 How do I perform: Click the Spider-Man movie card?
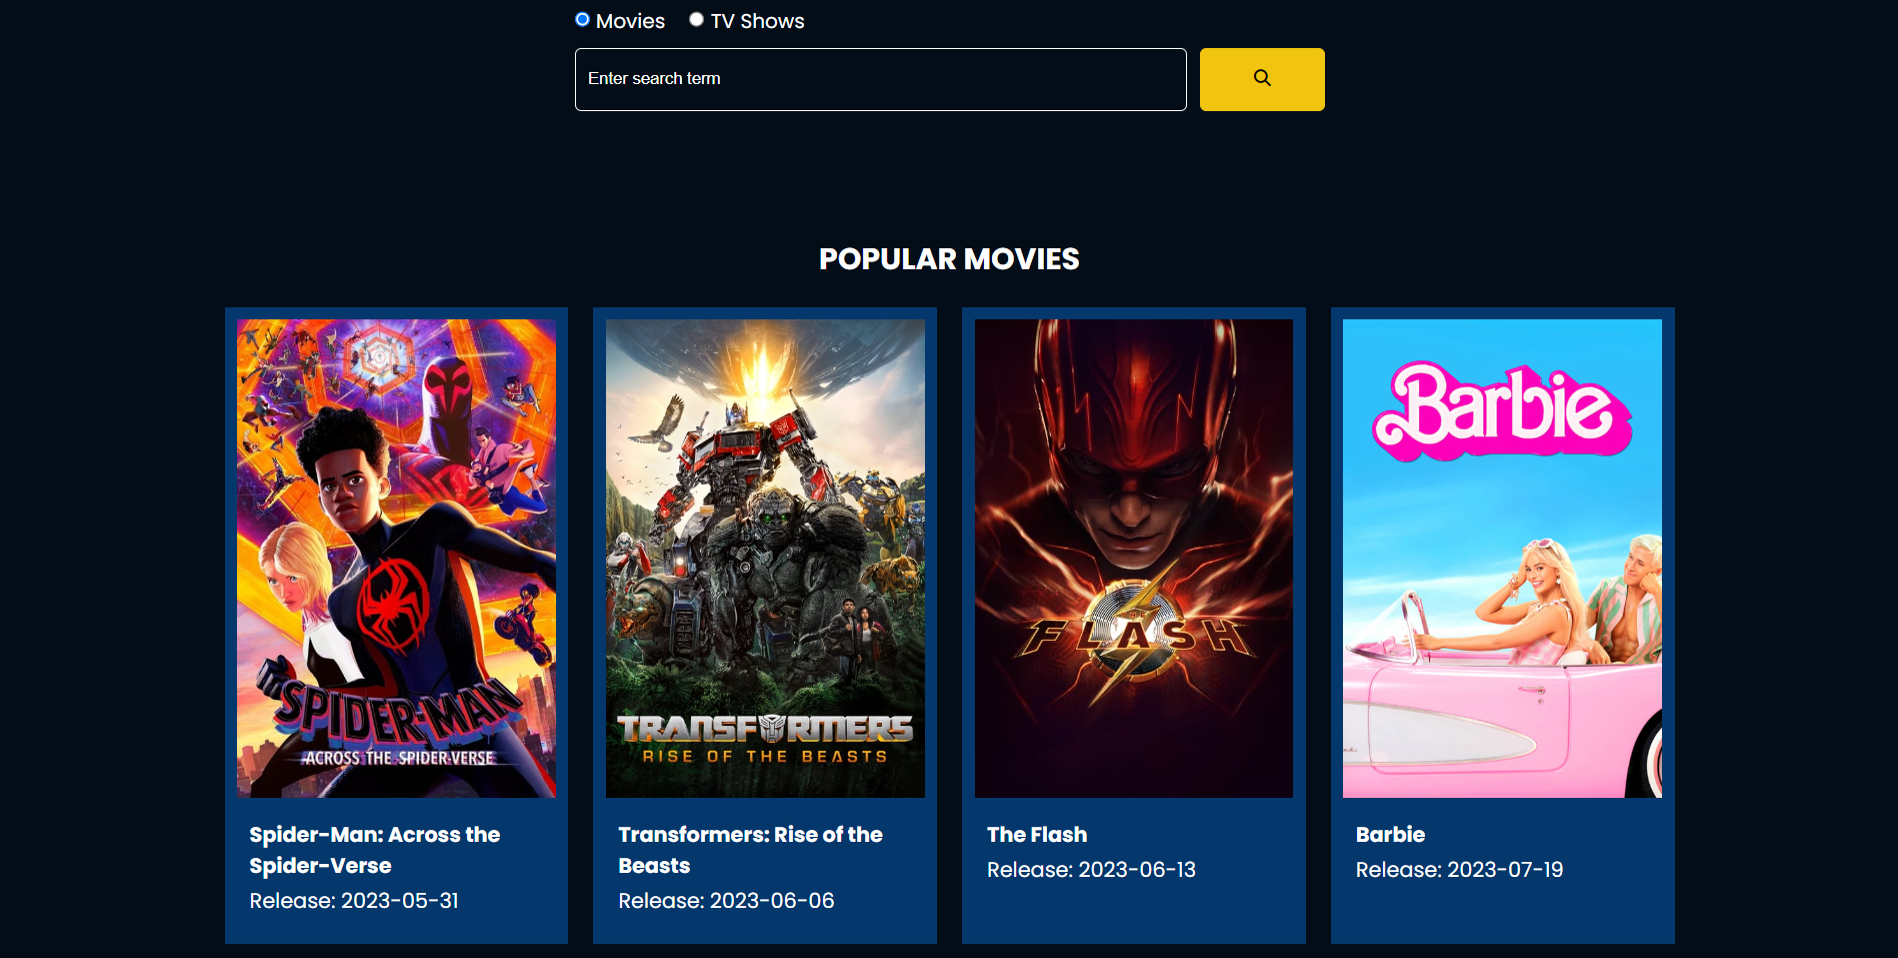396,625
